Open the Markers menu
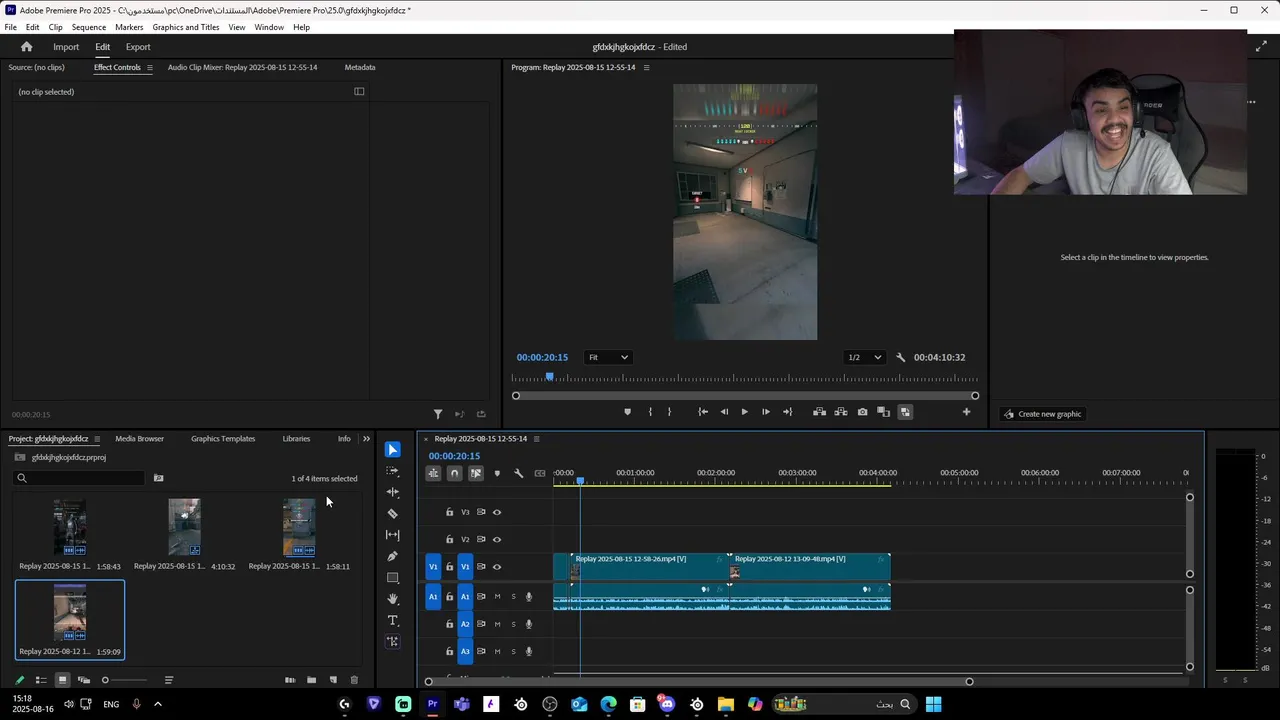The image size is (1280, 720). (129, 27)
